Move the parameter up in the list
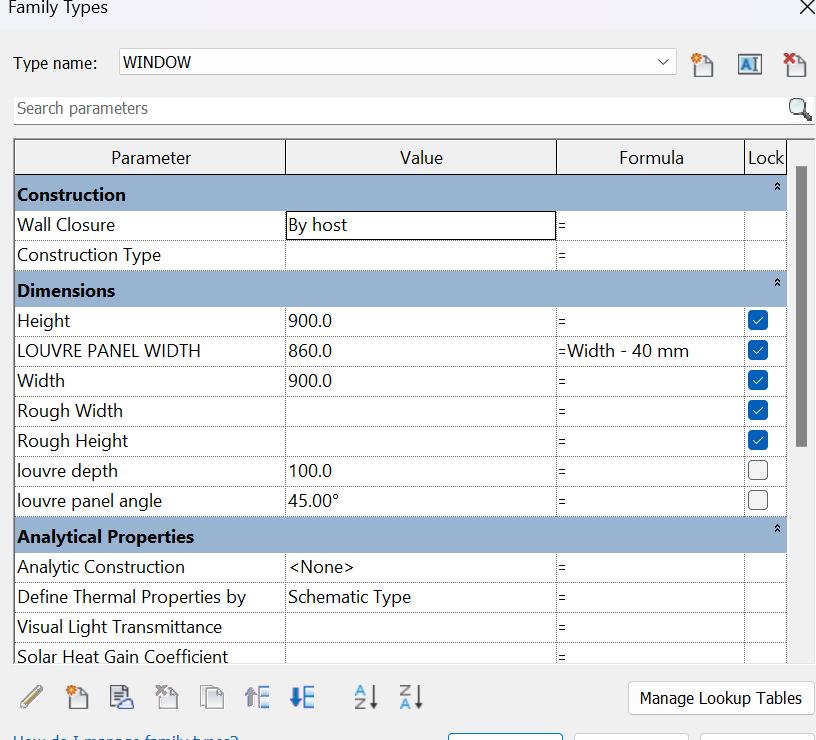 tap(257, 697)
